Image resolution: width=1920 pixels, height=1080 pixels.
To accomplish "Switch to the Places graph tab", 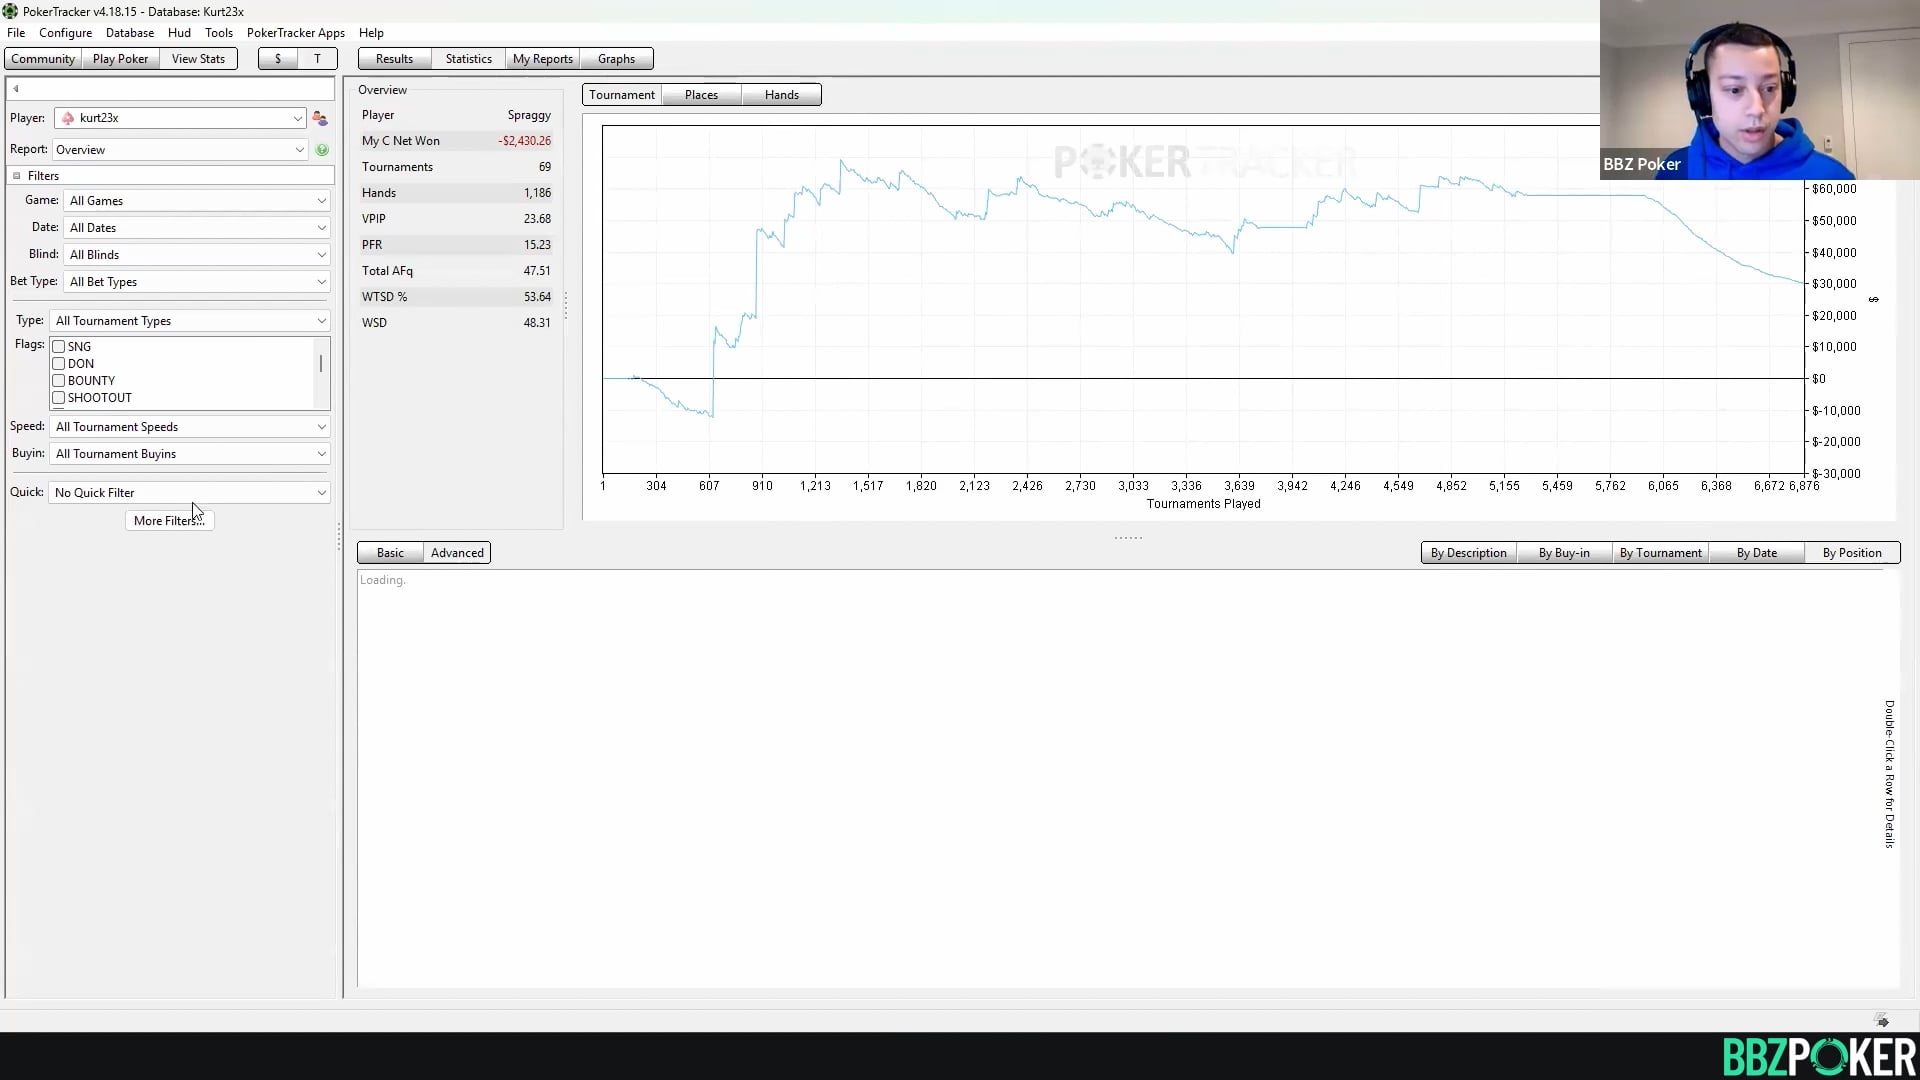I will (701, 95).
